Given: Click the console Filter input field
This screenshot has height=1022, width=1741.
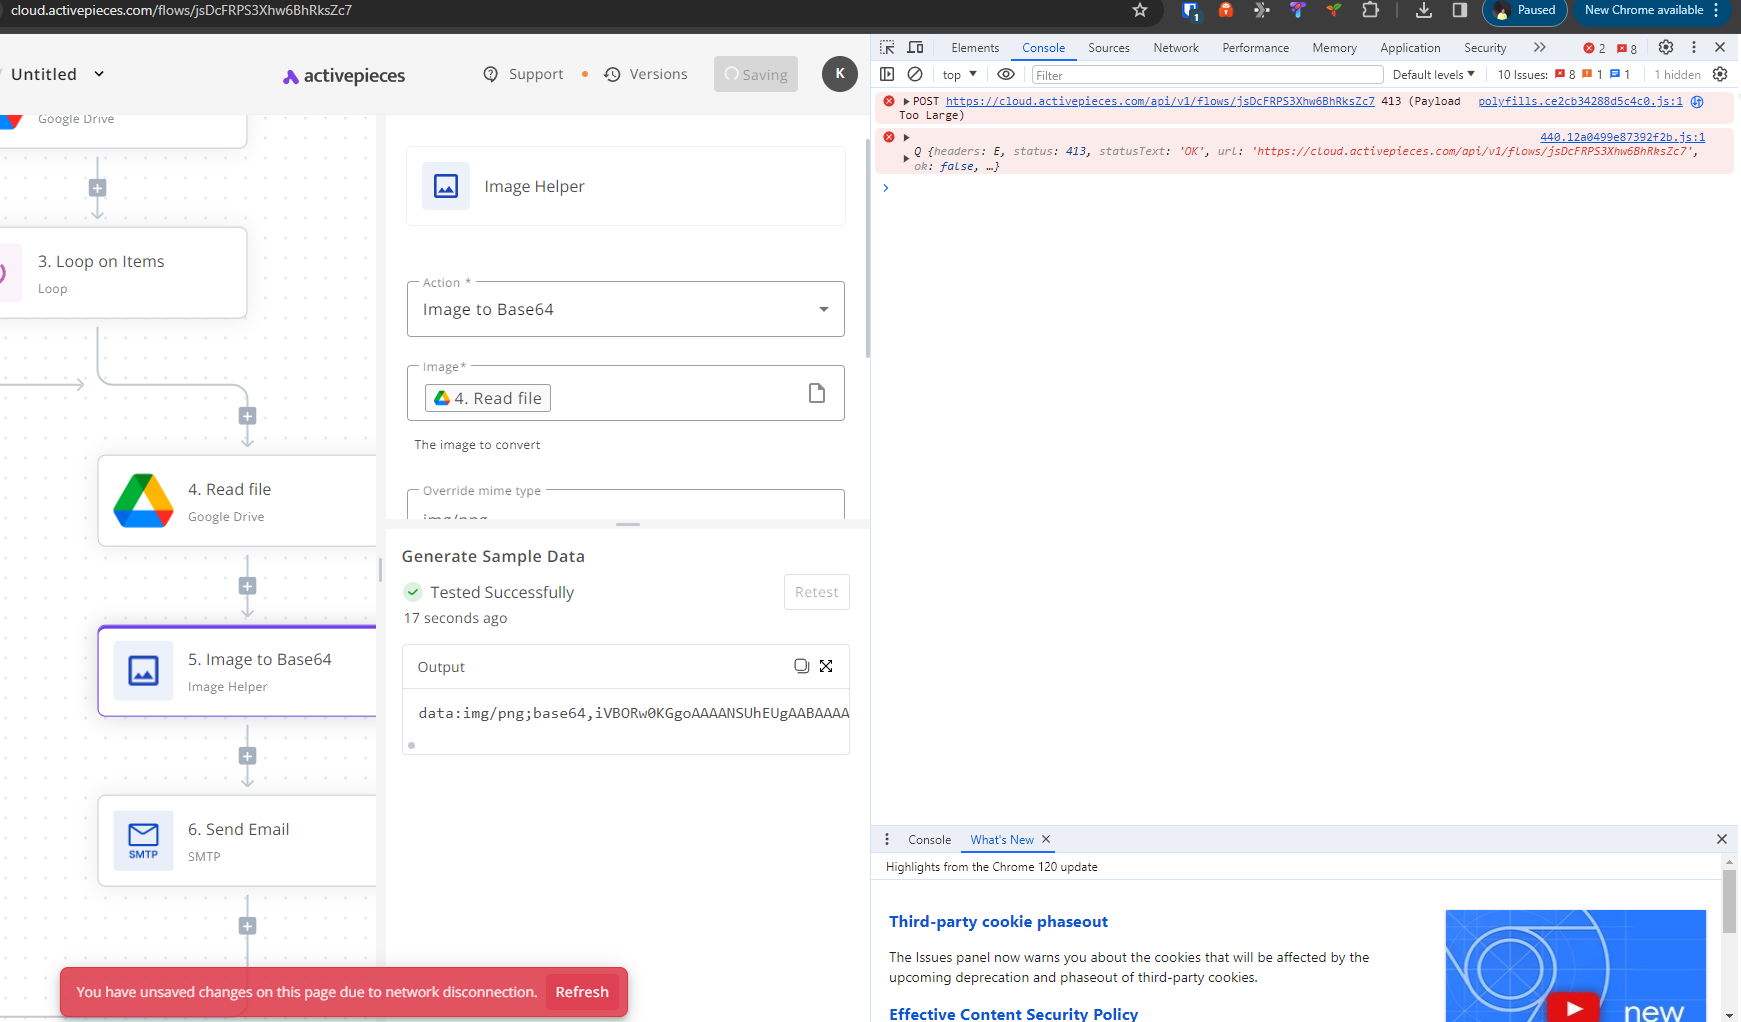Looking at the screenshot, I should pos(1206,75).
